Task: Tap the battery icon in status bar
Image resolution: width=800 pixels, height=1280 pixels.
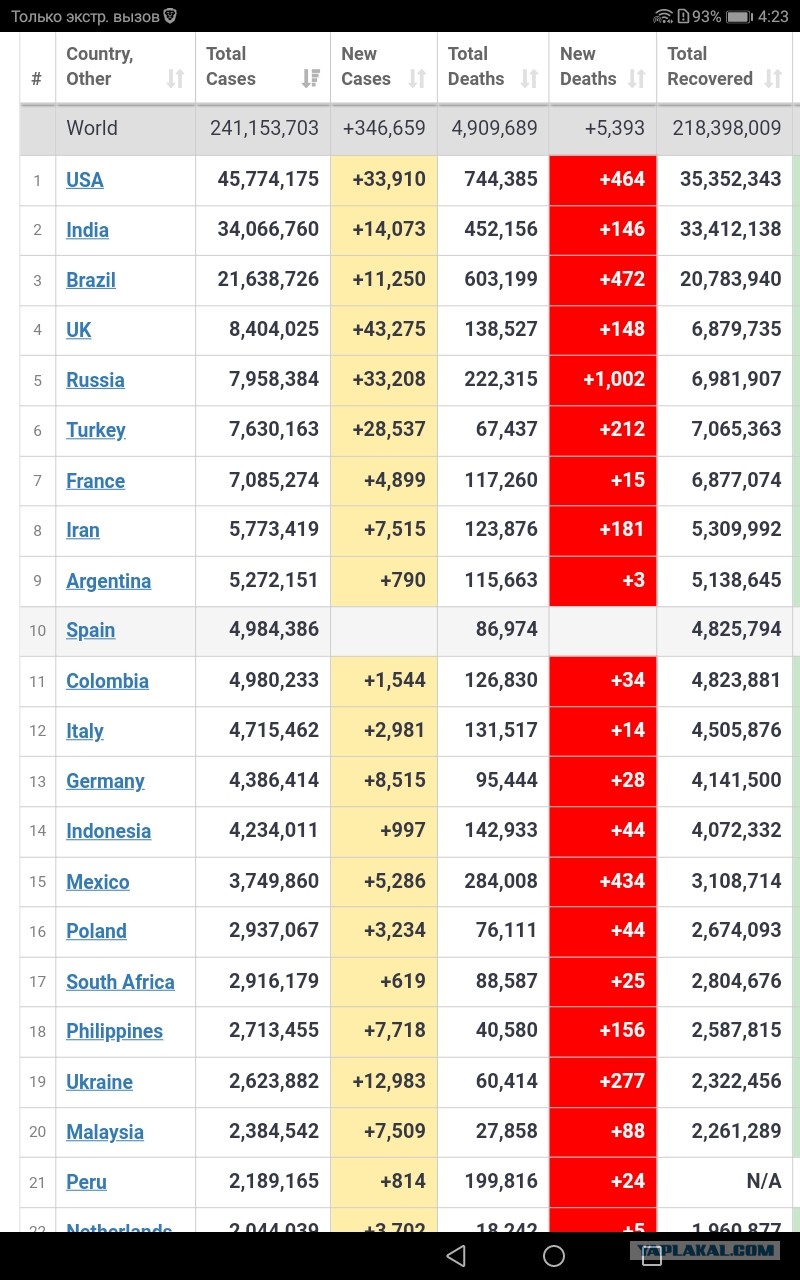Action: (739, 16)
